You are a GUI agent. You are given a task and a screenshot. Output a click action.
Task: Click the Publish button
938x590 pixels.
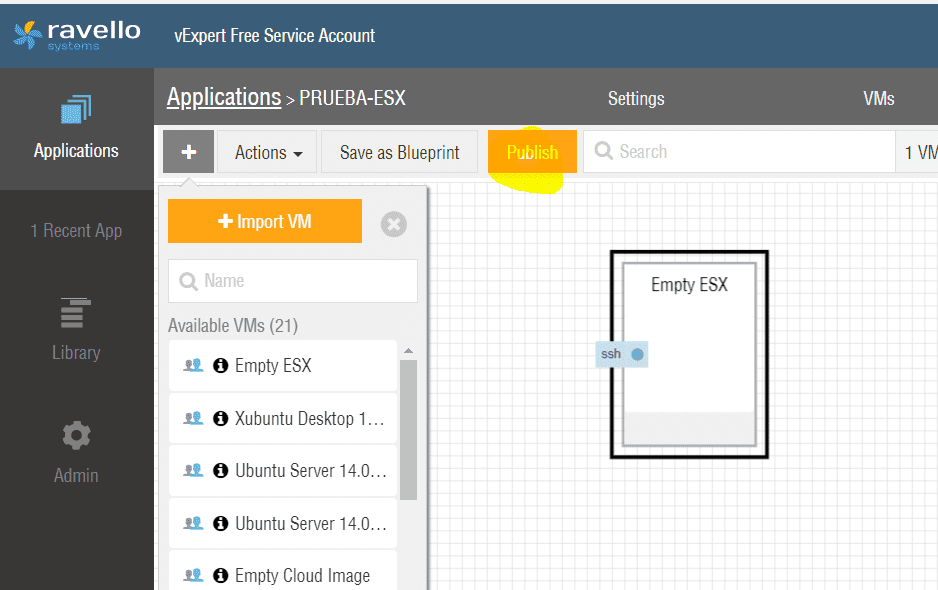(532, 152)
